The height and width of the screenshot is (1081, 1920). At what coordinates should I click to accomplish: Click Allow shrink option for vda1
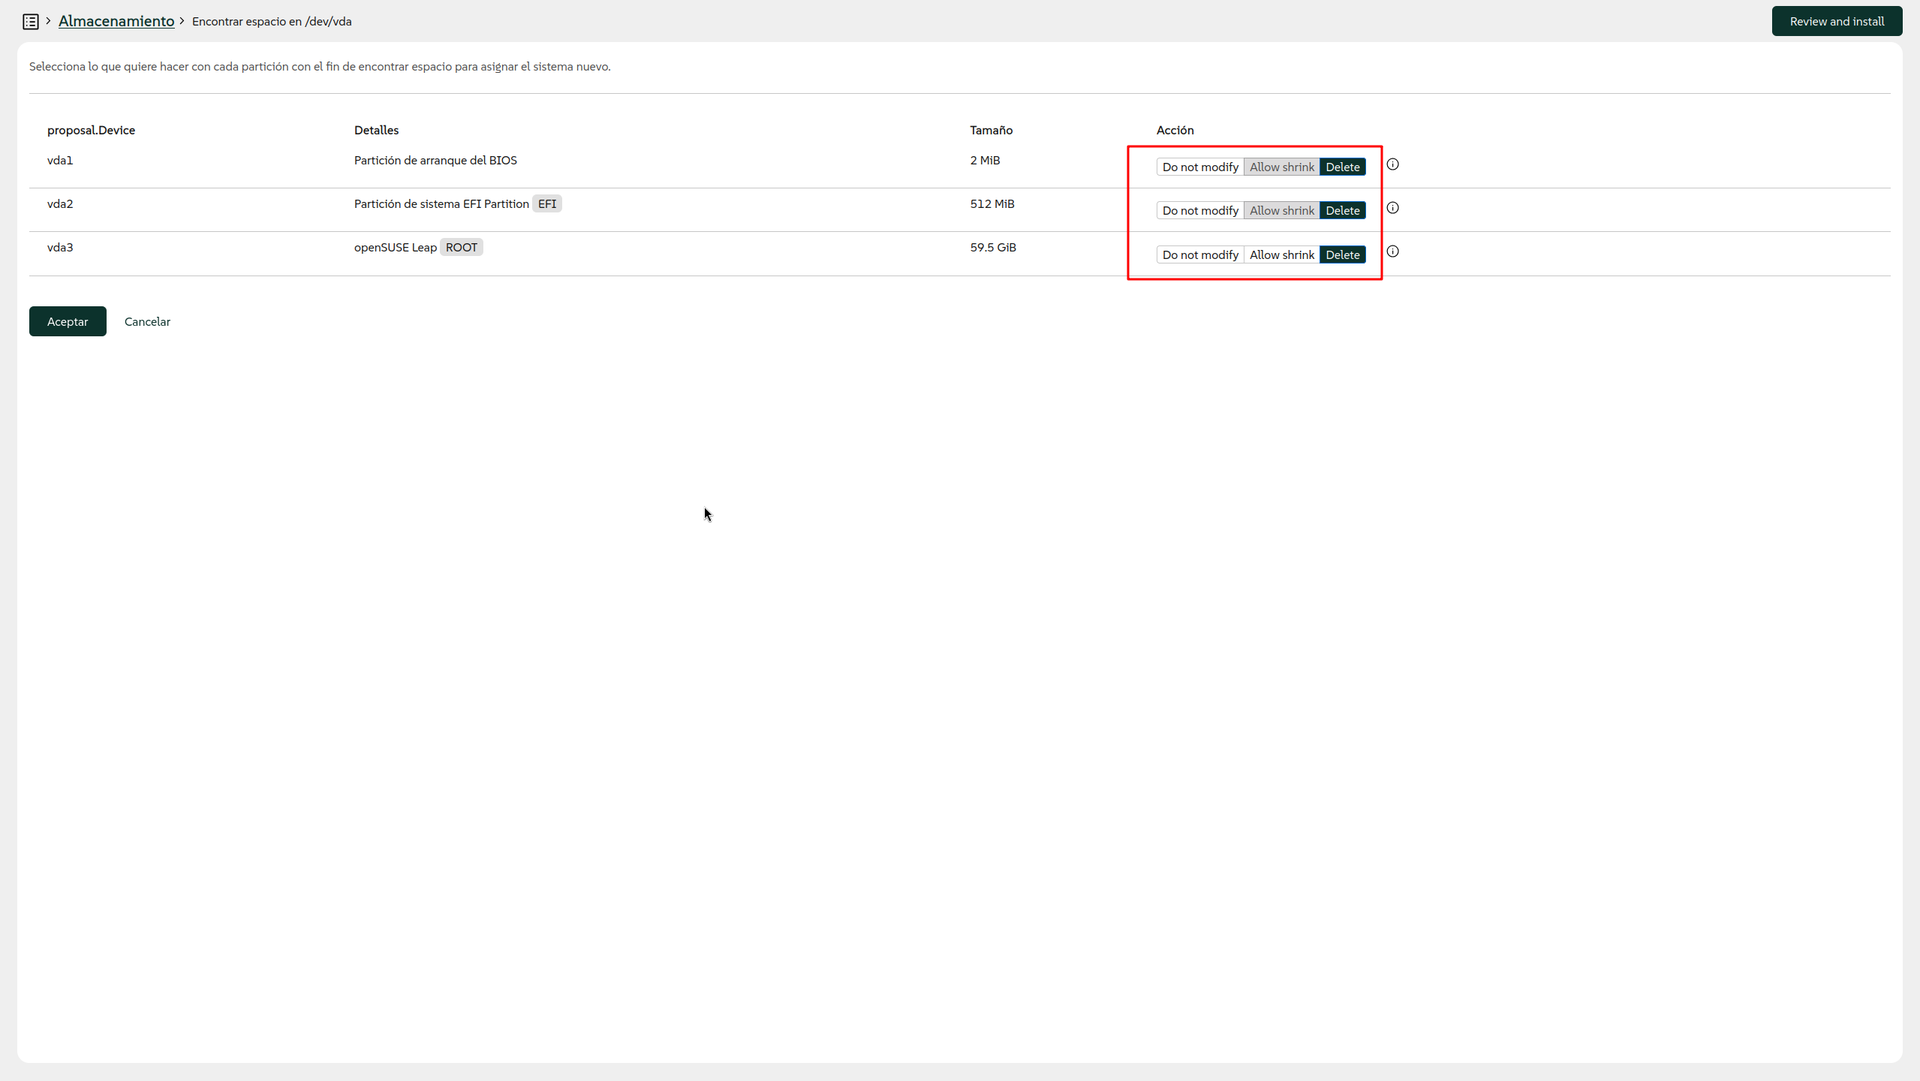pyautogui.click(x=1281, y=167)
